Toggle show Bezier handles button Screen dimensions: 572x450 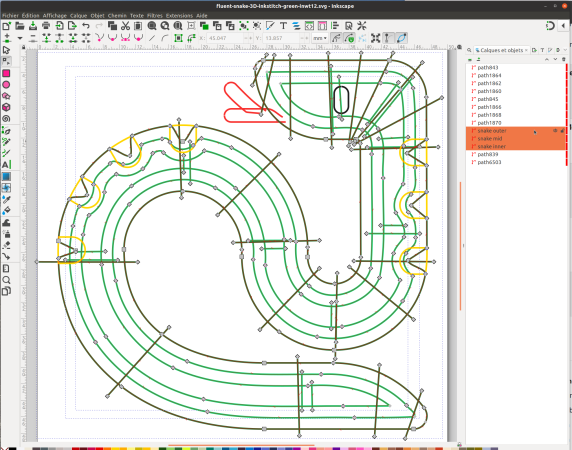tap(389, 38)
